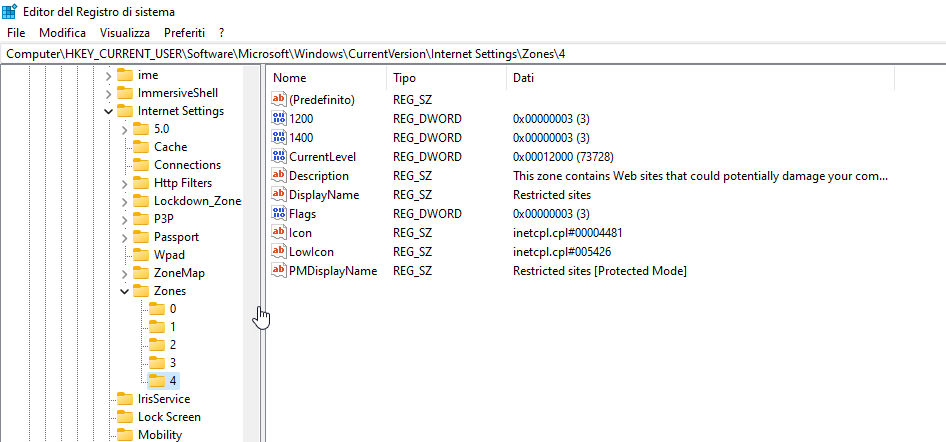
Task: Select the Description string value icon
Action: (279, 176)
